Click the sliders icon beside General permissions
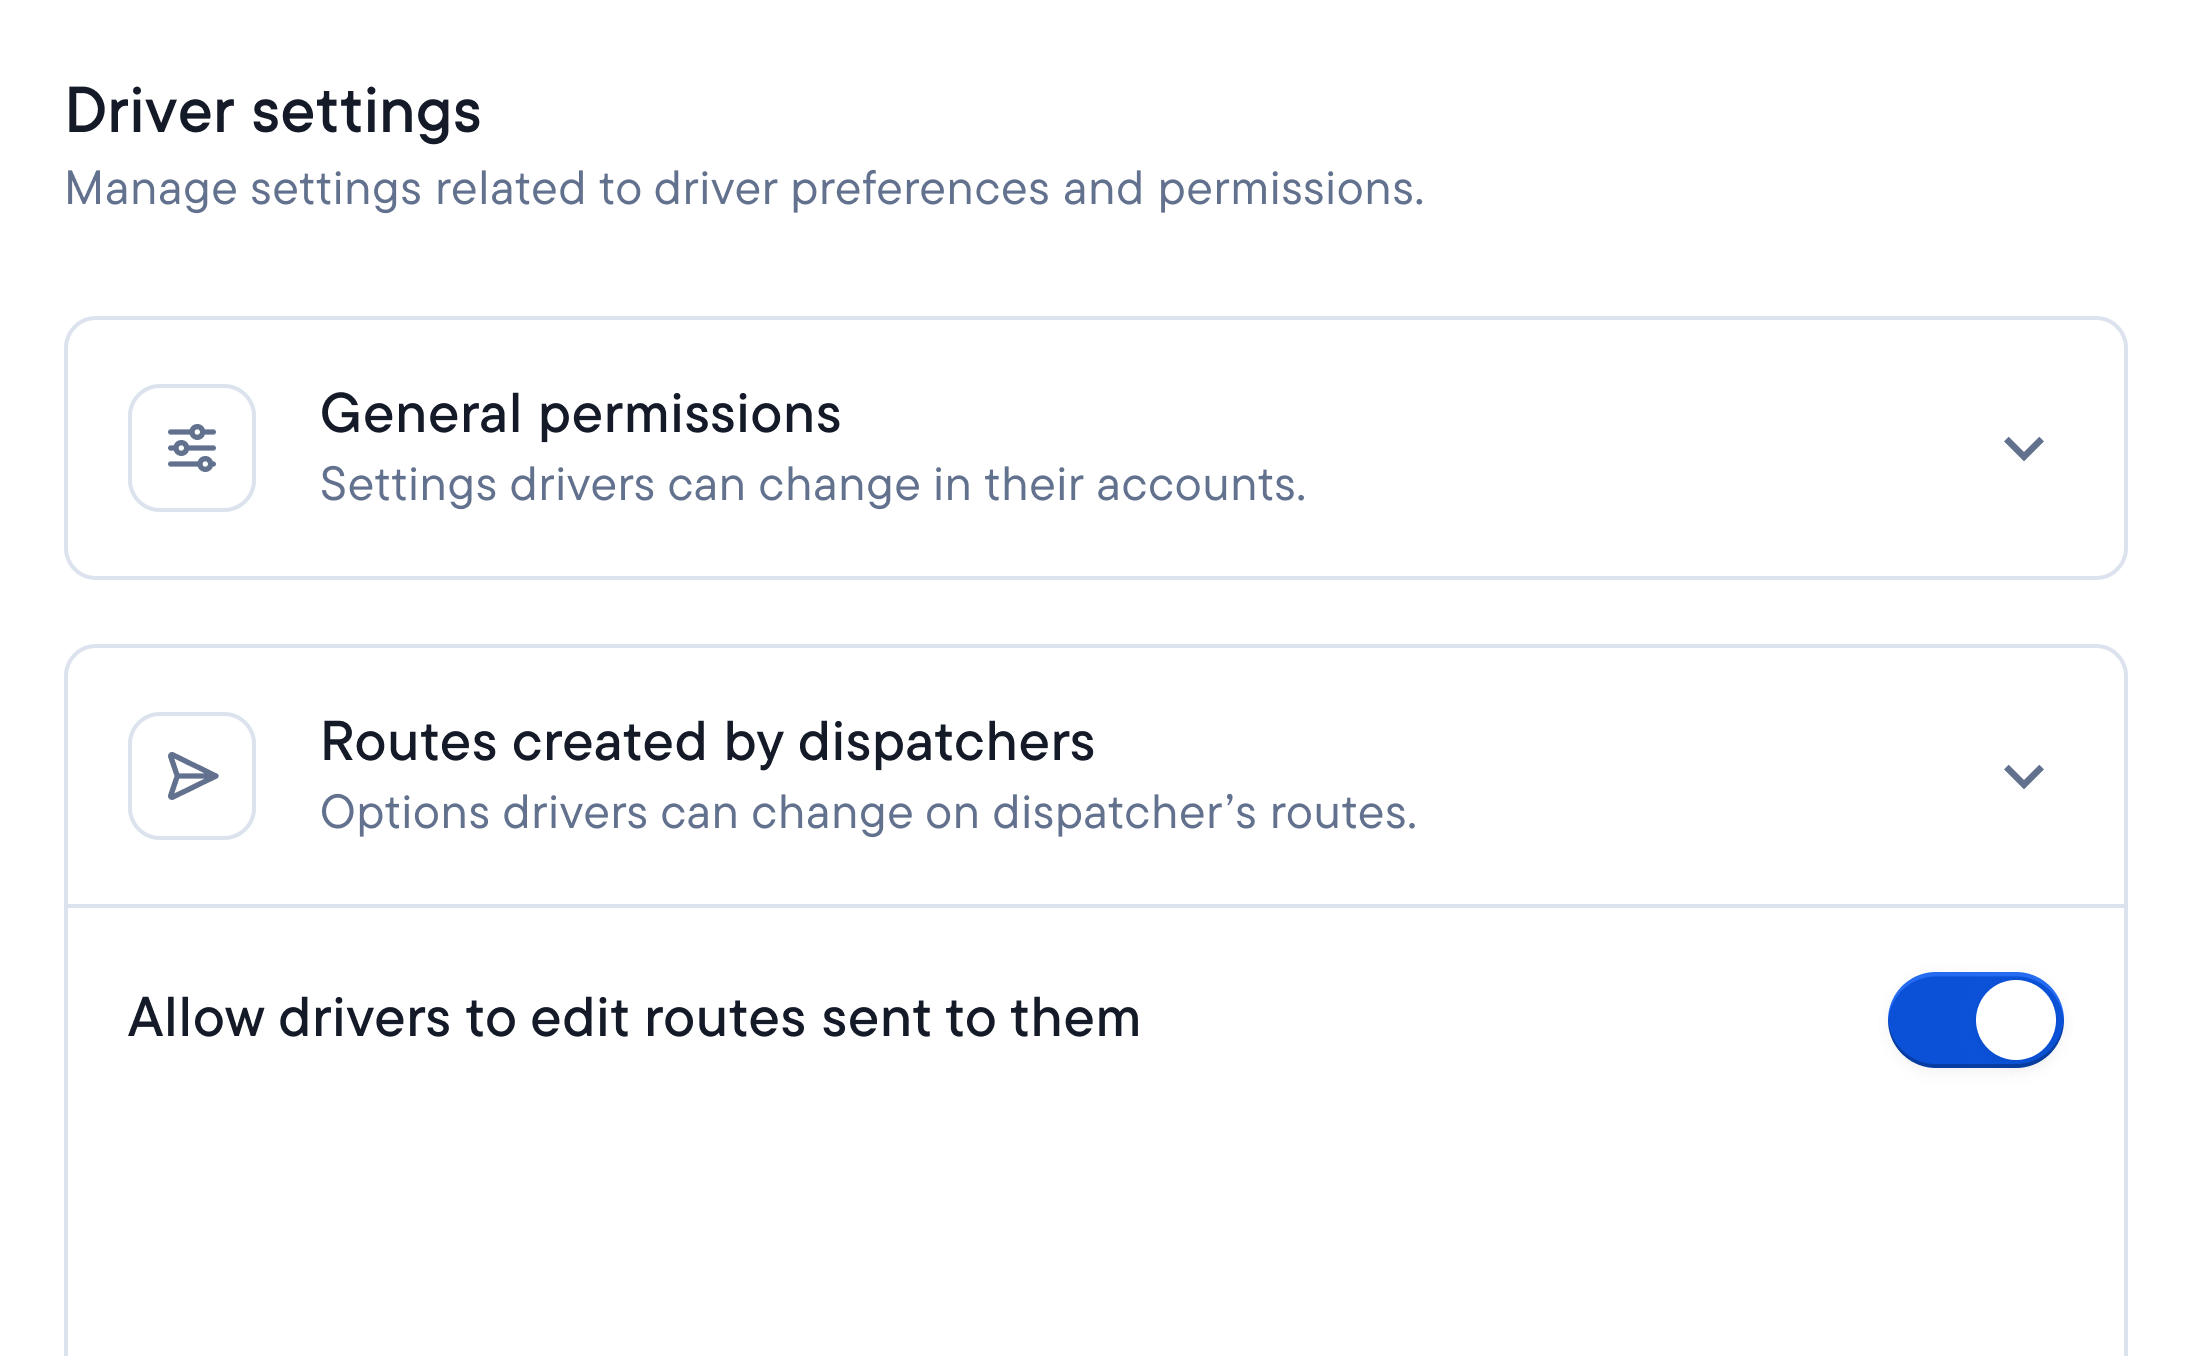The image size is (2192, 1356). coord(192,449)
